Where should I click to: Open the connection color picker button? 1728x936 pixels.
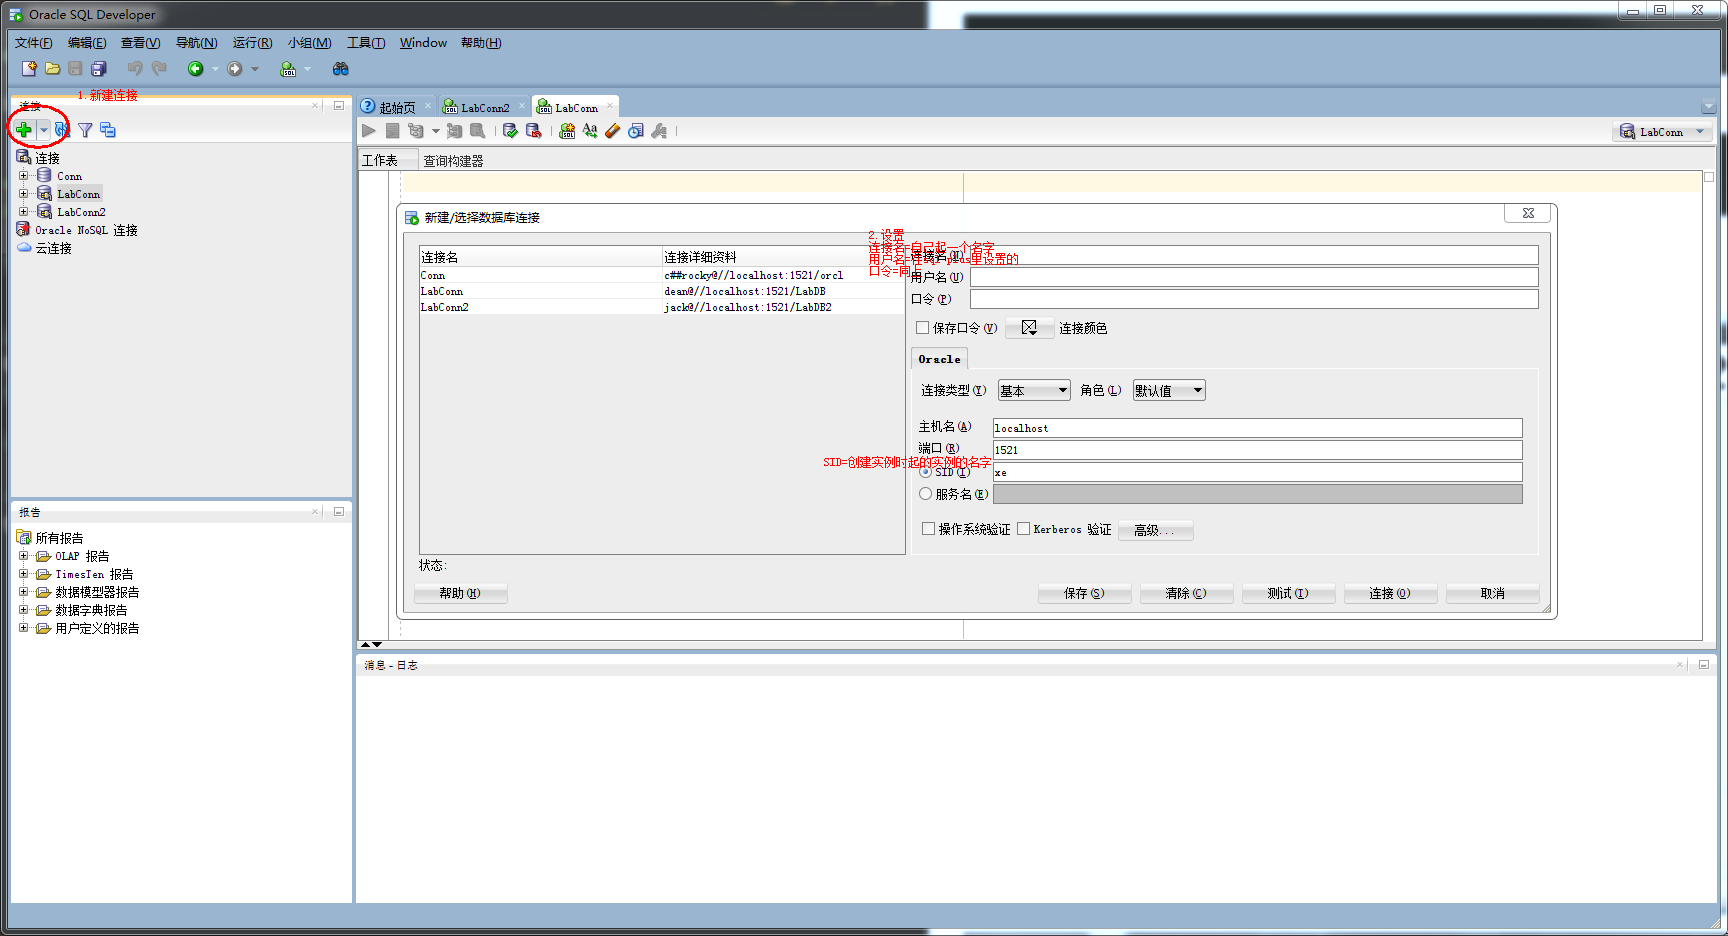(x=1029, y=328)
